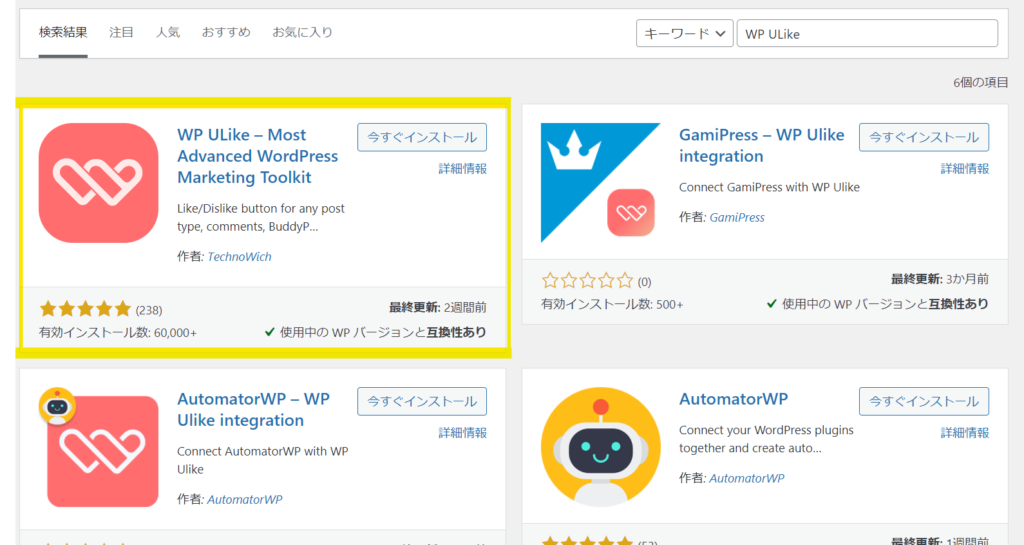Visit AutomatorWP author link under Ulike integration
This screenshot has height=545, width=1024.
pos(245,499)
